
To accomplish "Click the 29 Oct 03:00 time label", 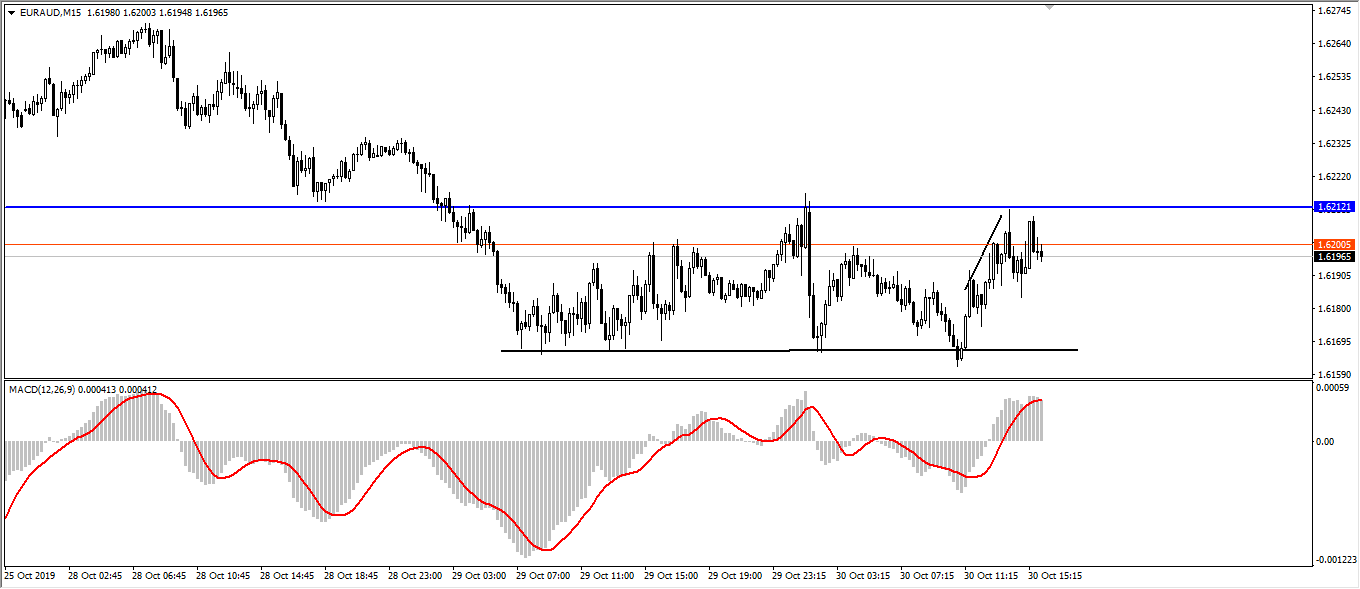I will pos(480,576).
